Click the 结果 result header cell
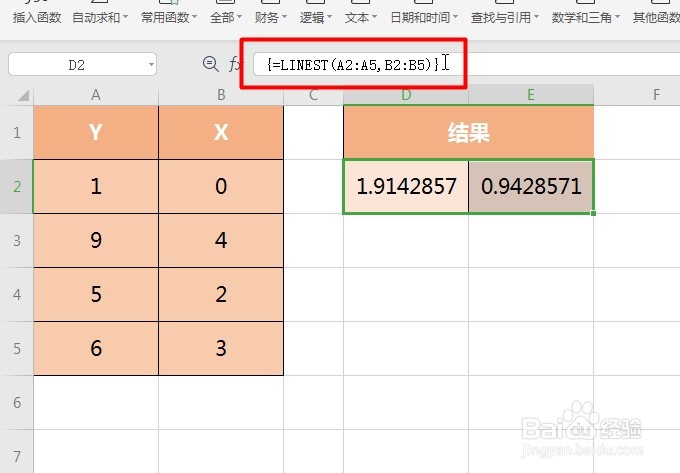The width and height of the screenshot is (680, 473). 468,132
